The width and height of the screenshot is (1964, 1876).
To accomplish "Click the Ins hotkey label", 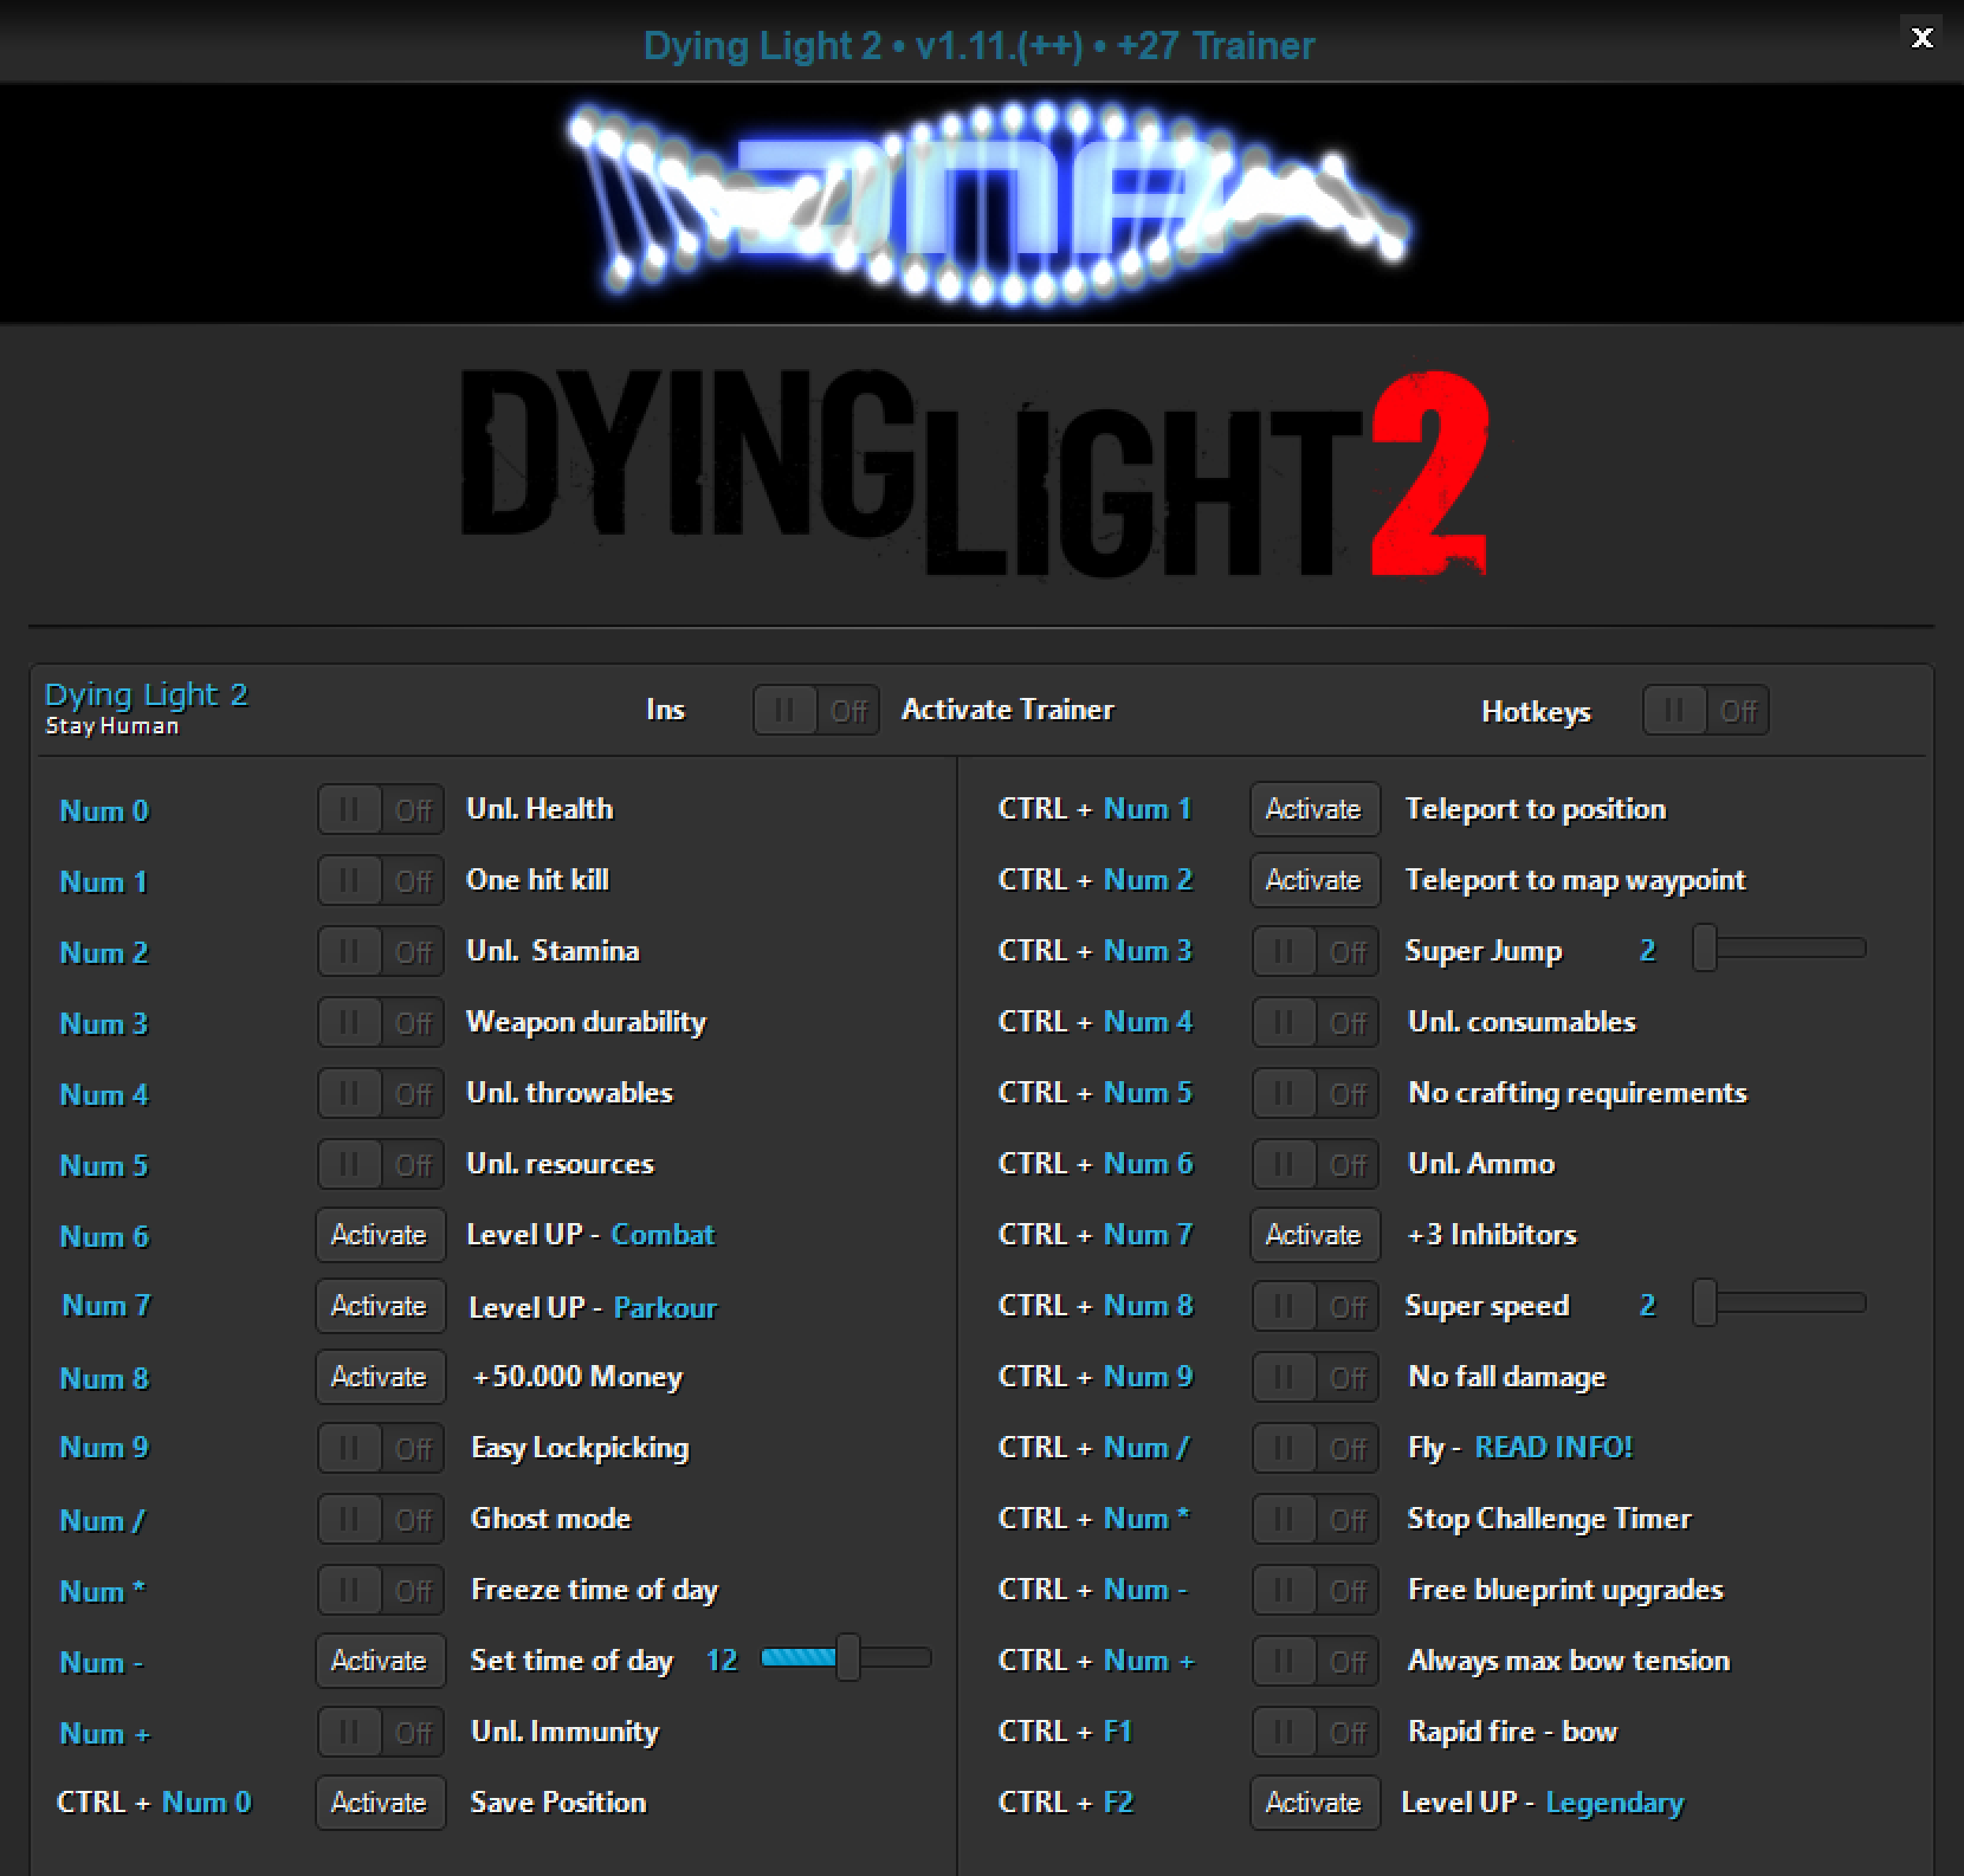I will (x=665, y=710).
